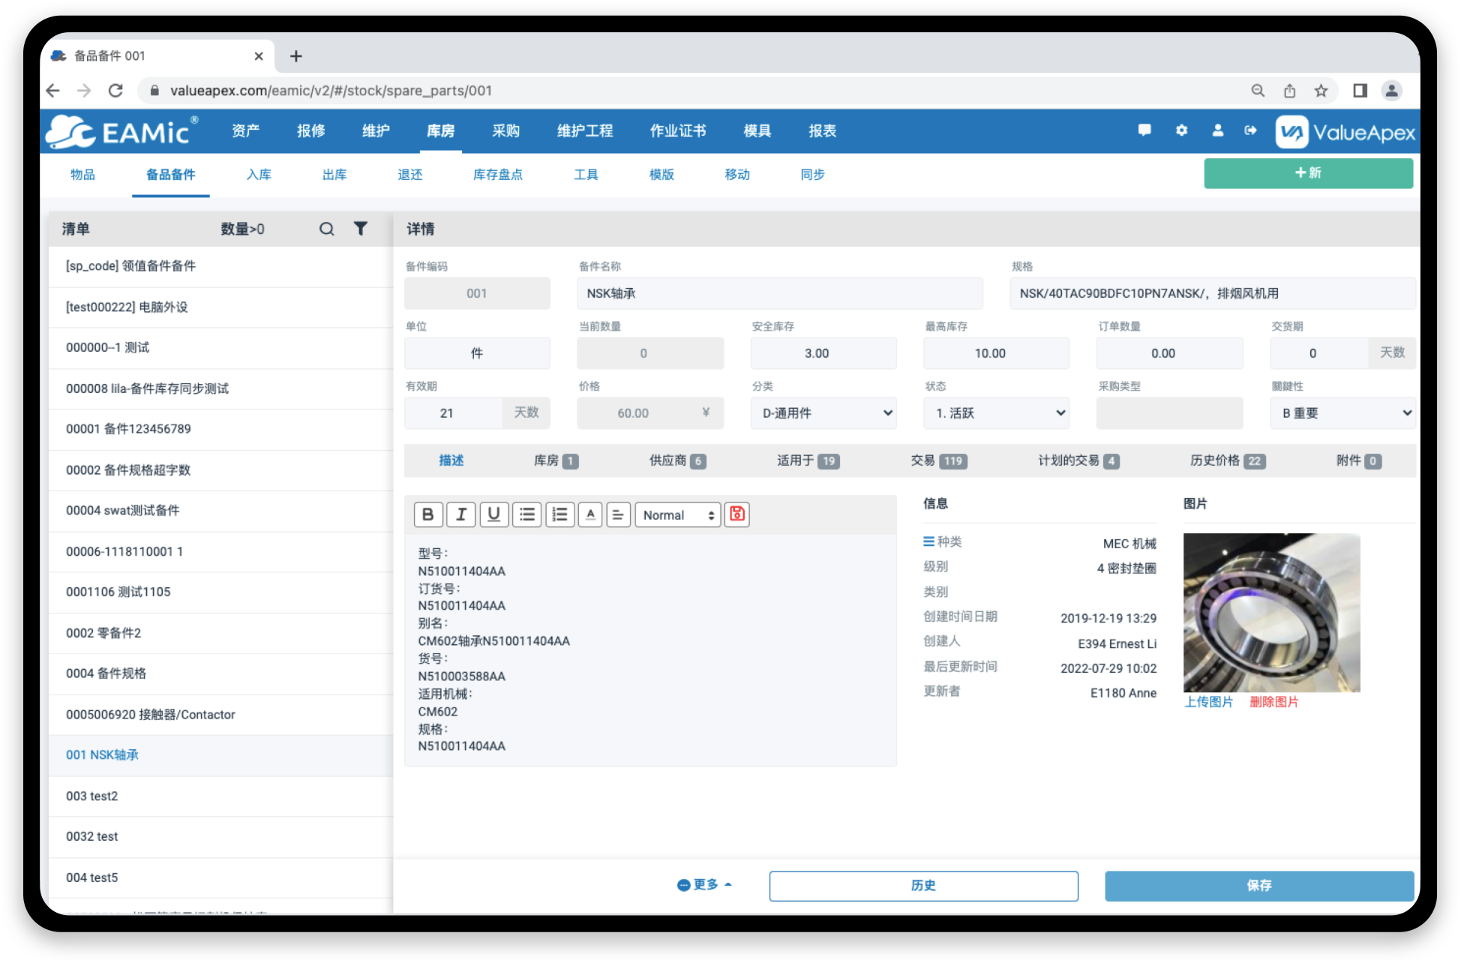The image size is (1461, 963).
Task: Insert a numbered list in description editor
Action: click(560, 514)
